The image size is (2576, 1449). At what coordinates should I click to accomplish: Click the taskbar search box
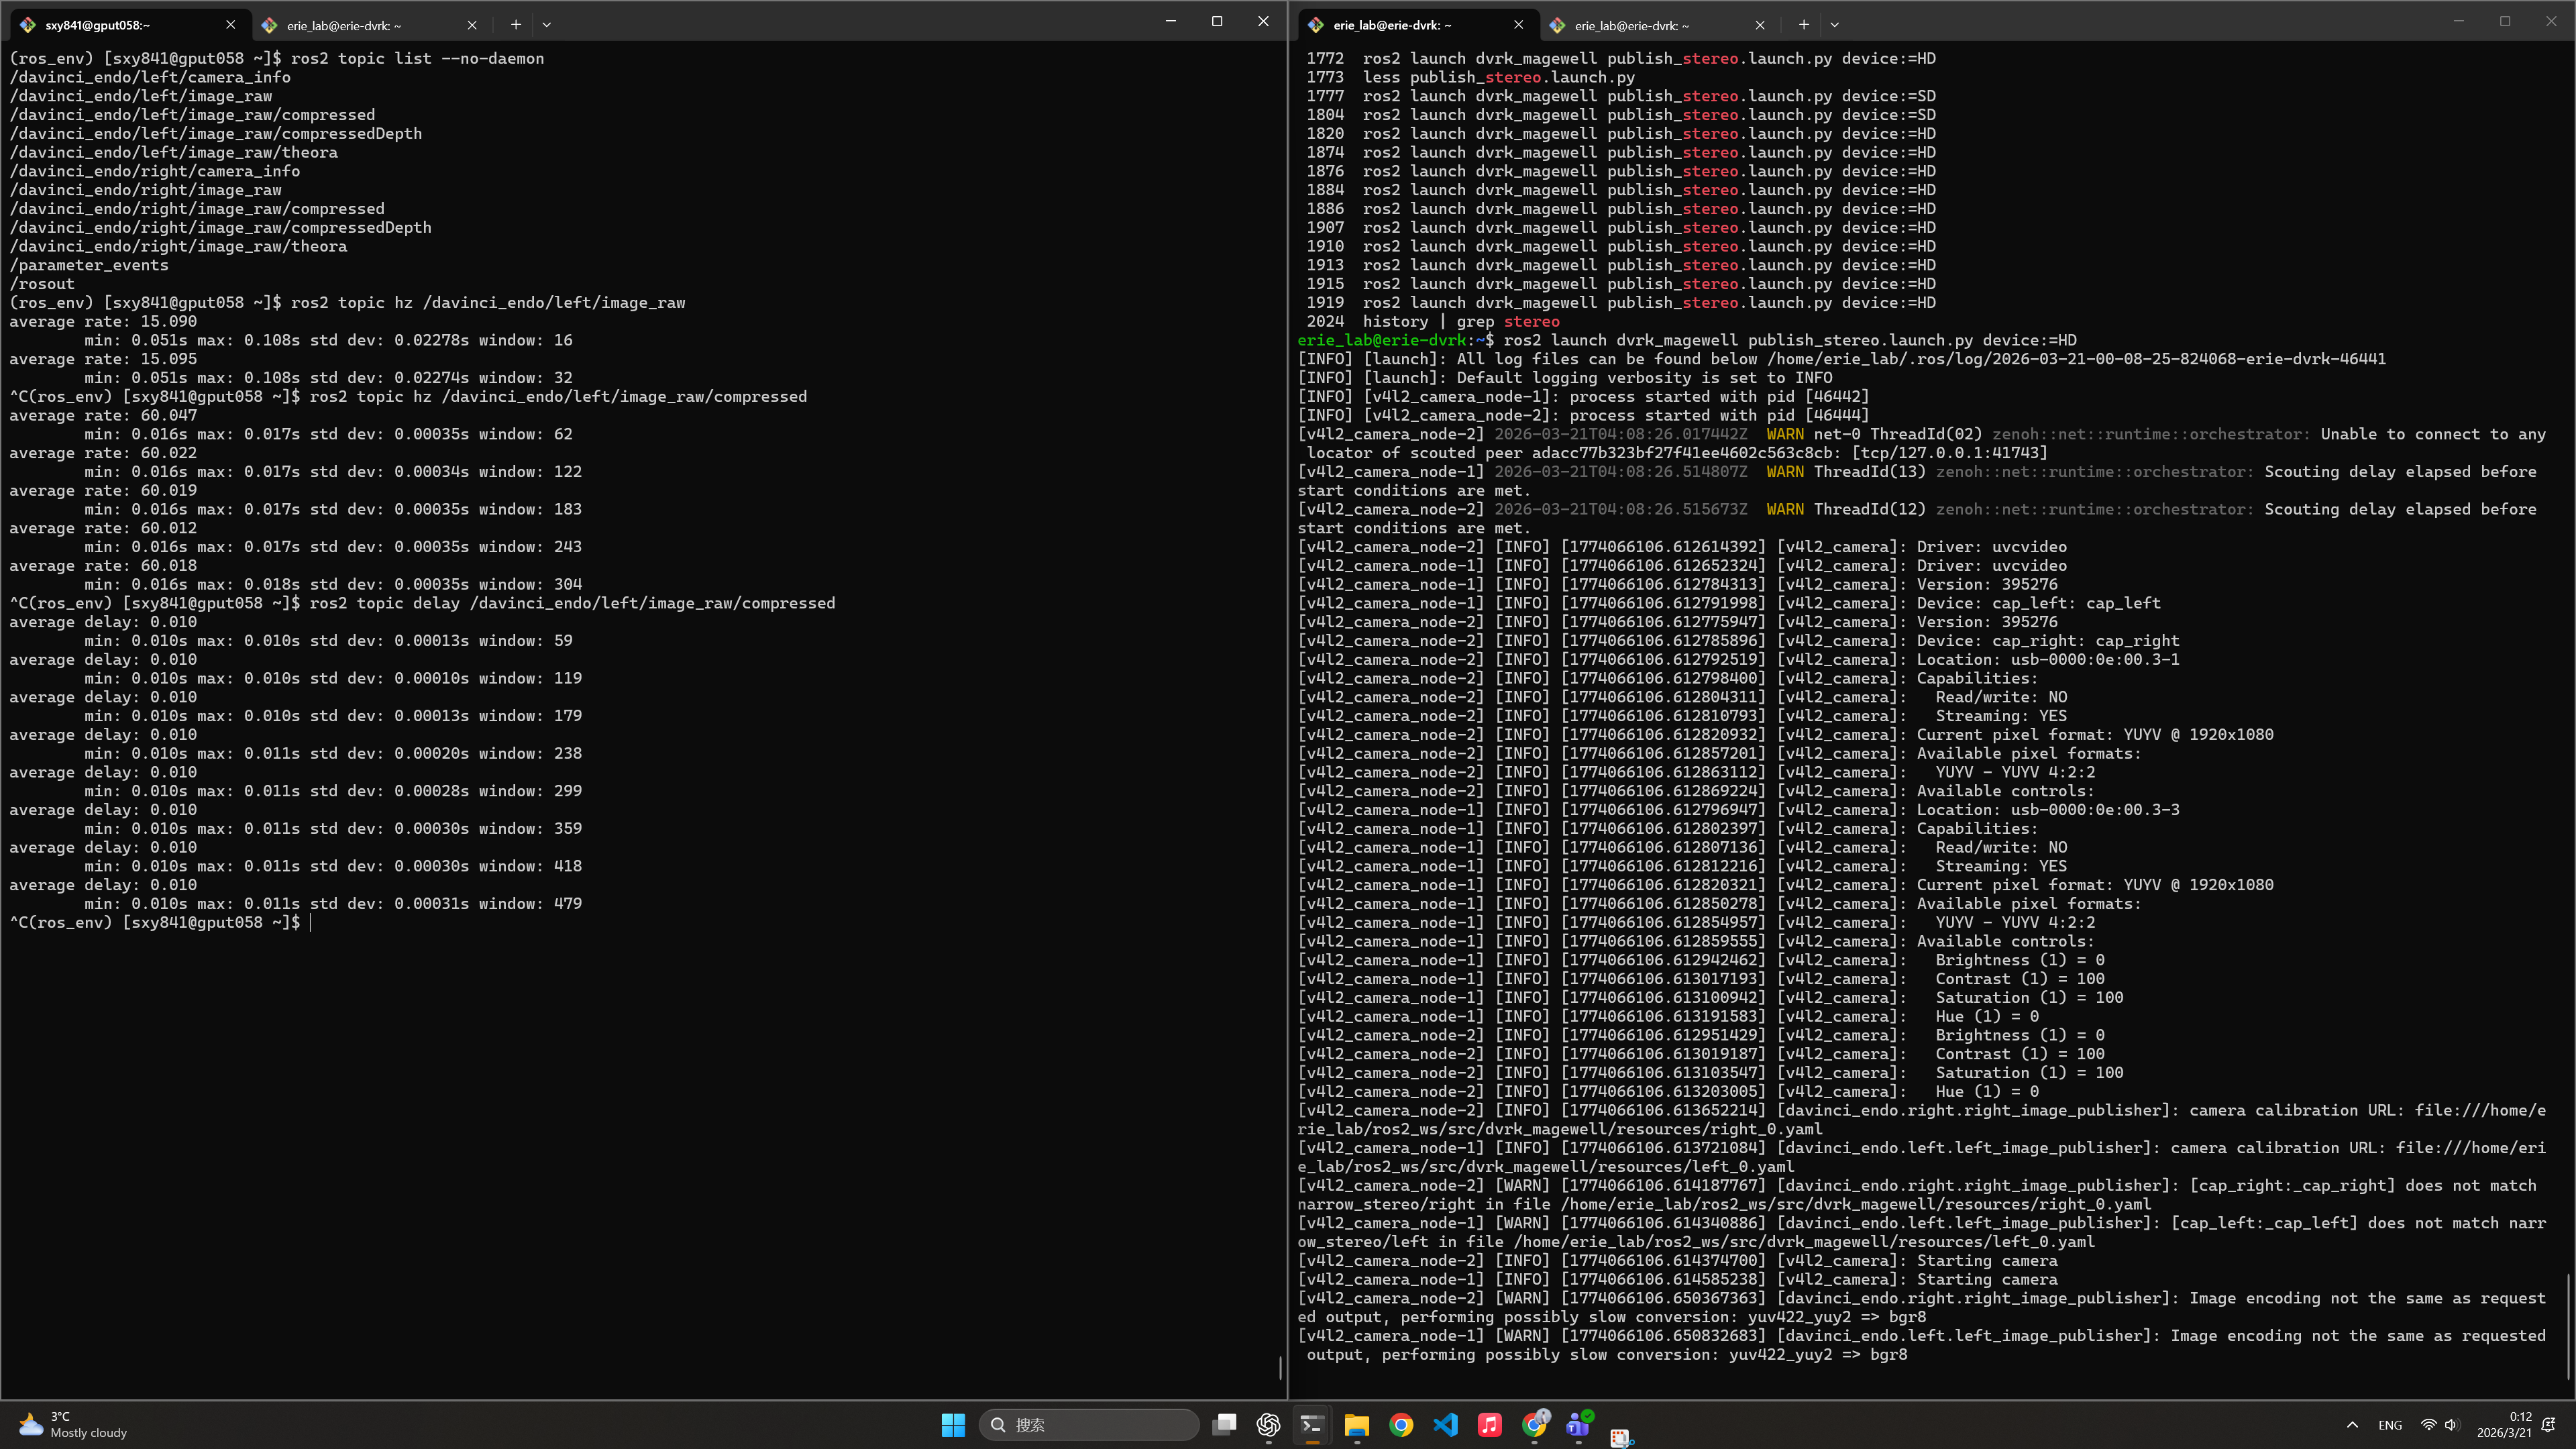(1090, 1424)
